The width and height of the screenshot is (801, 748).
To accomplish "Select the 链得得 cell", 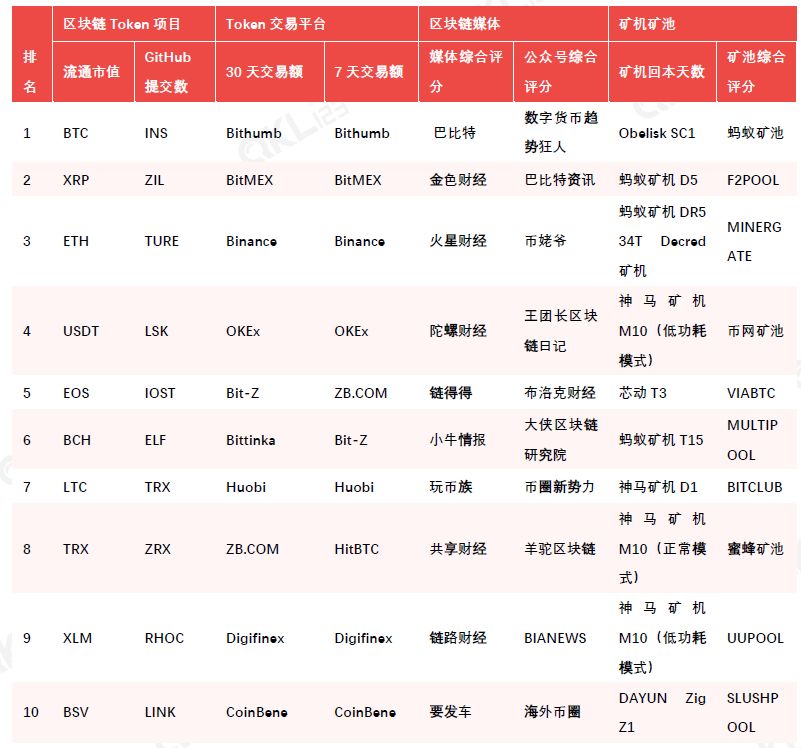I will point(451,393).
